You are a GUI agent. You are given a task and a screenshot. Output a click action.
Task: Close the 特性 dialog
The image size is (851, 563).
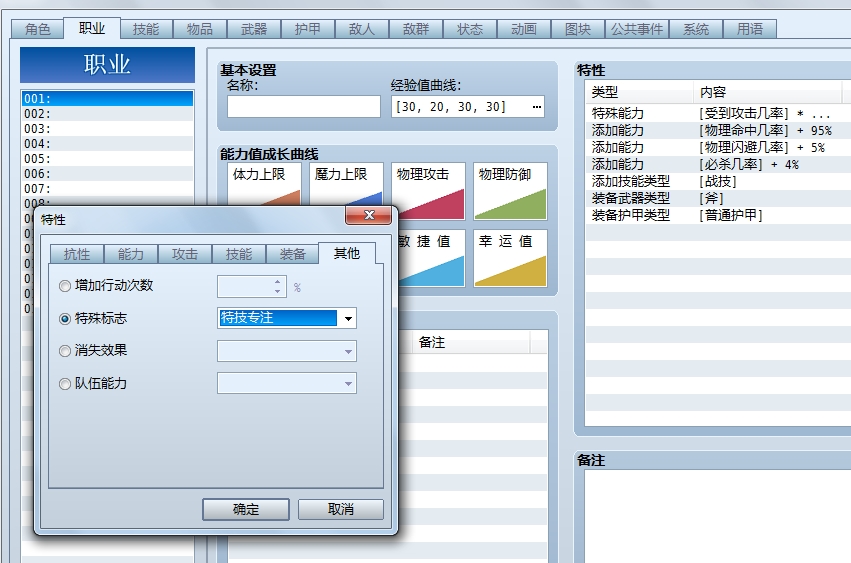click(369, 214)
